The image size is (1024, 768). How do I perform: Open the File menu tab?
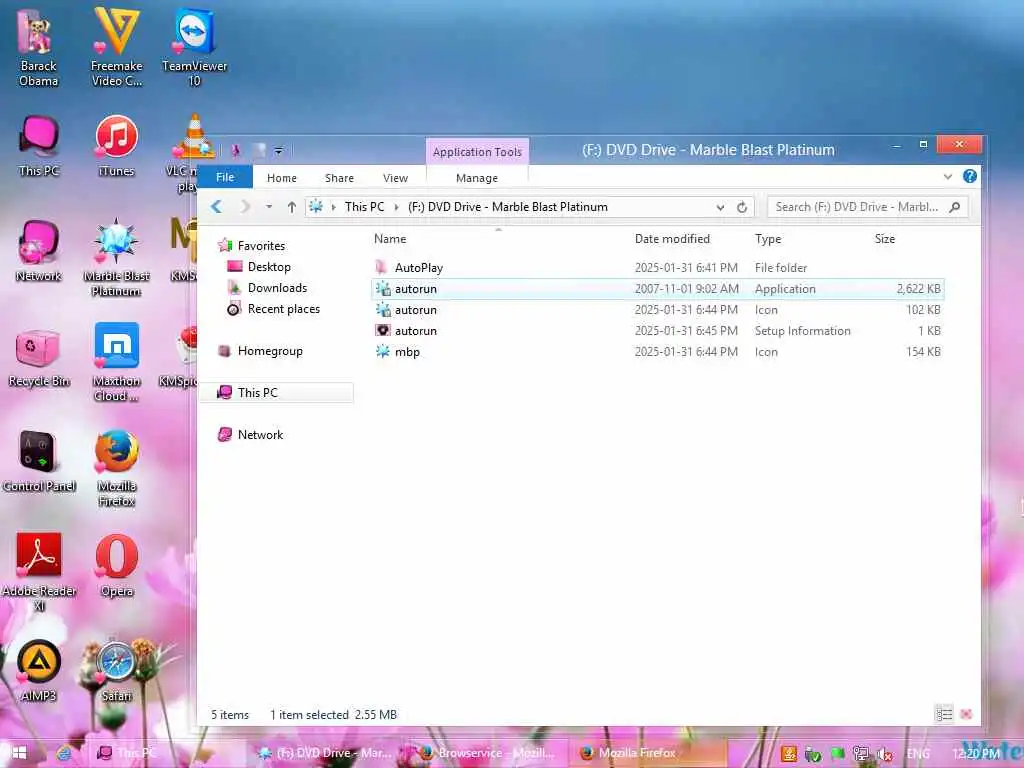coord(225,177)
